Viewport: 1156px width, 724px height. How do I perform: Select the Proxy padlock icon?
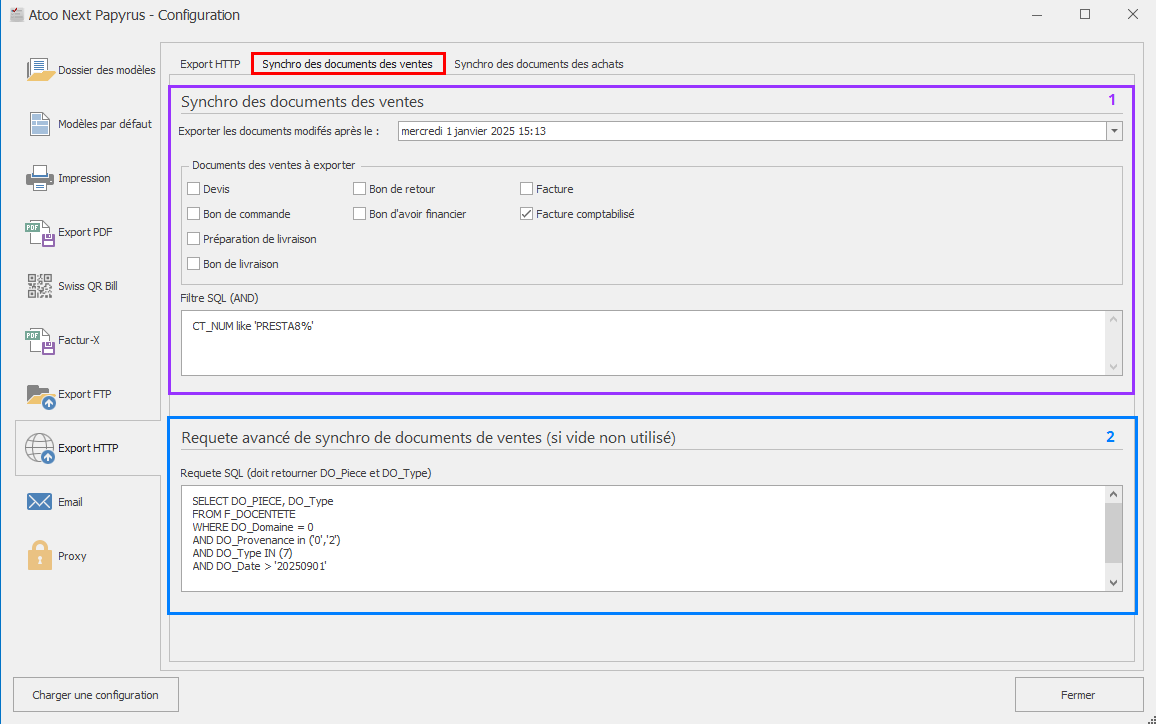[x=40, y=556]
